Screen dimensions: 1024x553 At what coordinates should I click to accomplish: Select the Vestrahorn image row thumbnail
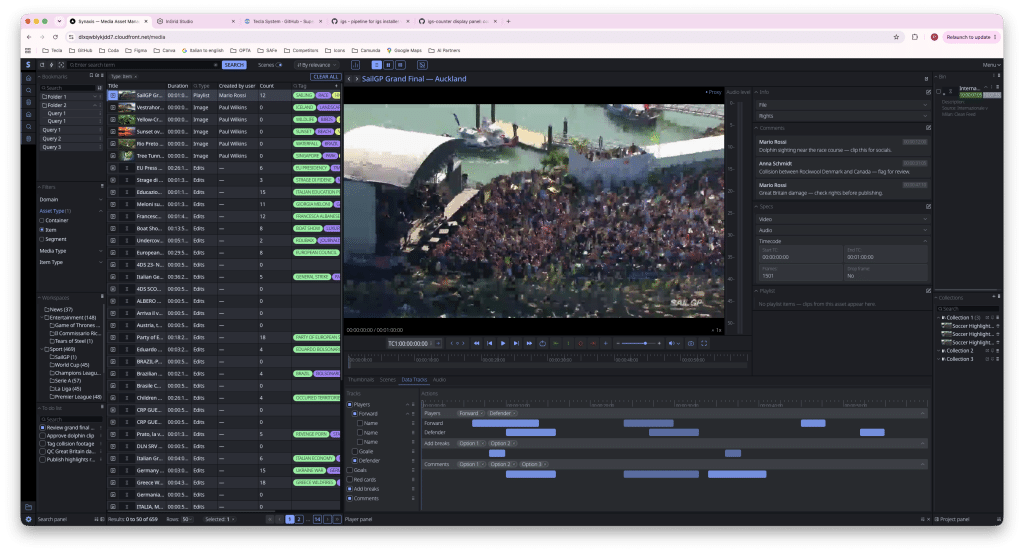[127, 108]
